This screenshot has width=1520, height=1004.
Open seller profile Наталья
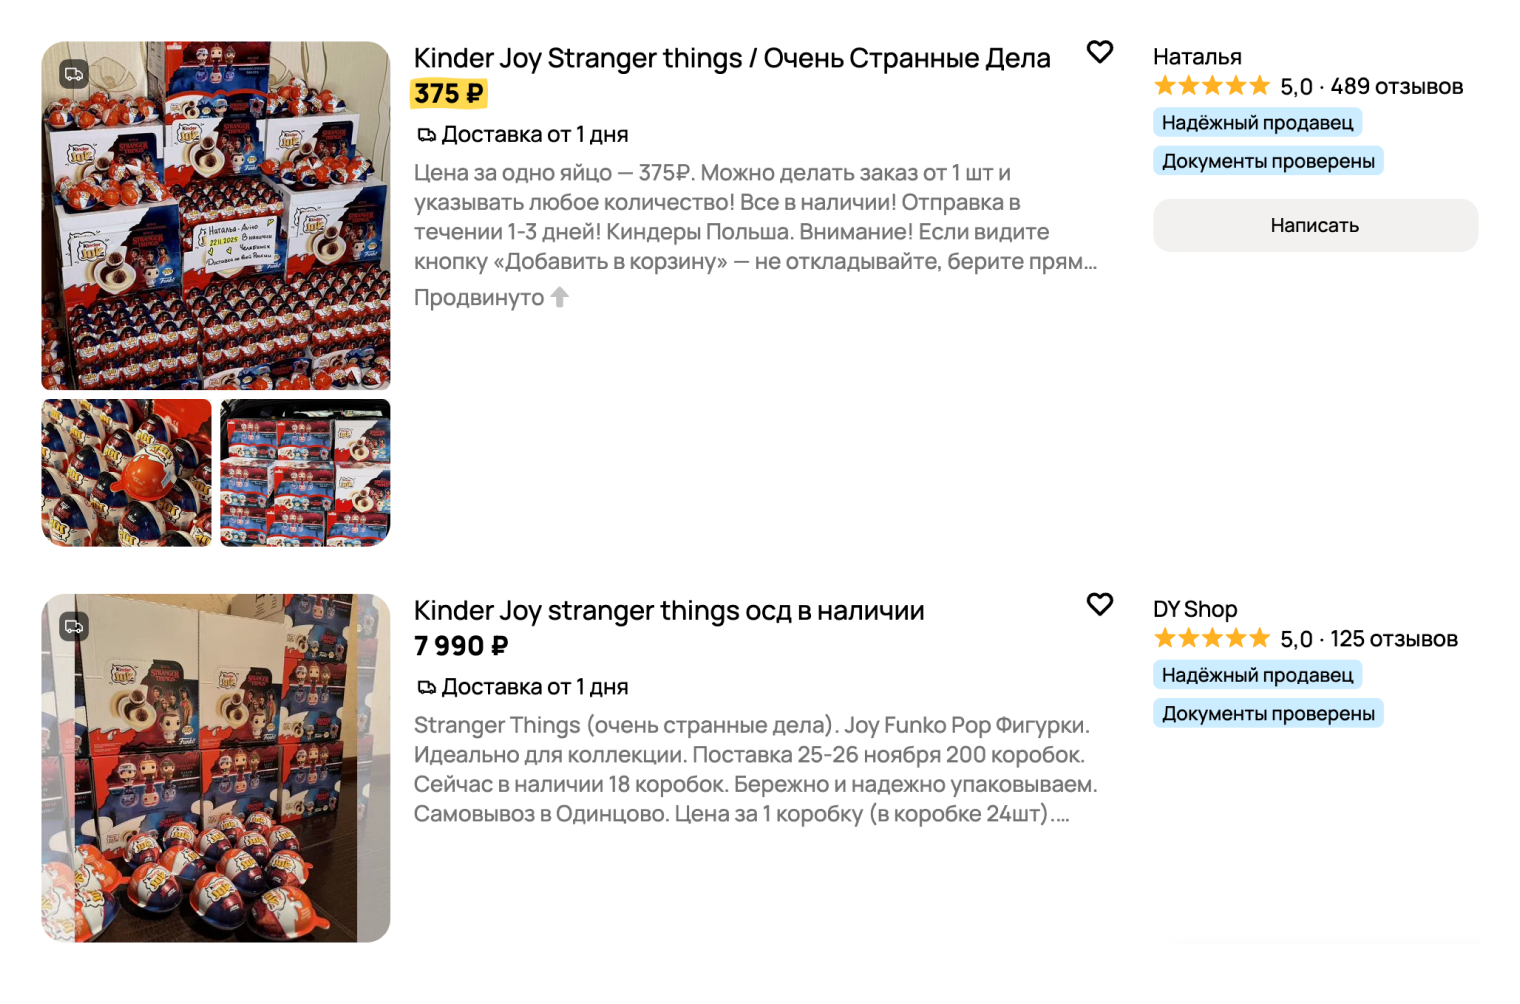coord(1197,57)
